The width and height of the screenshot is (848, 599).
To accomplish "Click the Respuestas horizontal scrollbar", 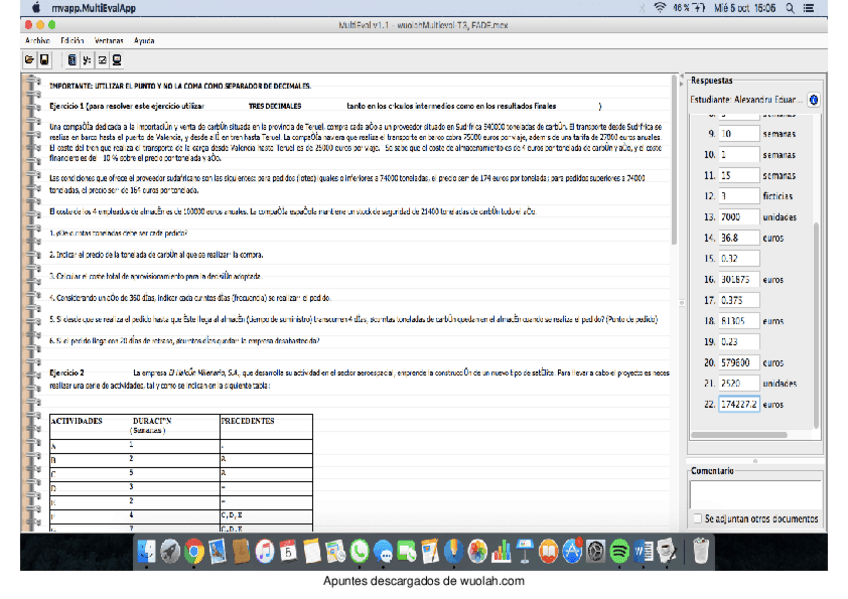I will coord(739,434).
